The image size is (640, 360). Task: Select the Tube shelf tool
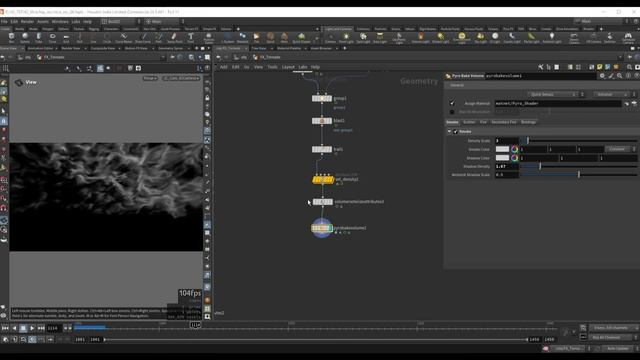(x=38, y=38)
